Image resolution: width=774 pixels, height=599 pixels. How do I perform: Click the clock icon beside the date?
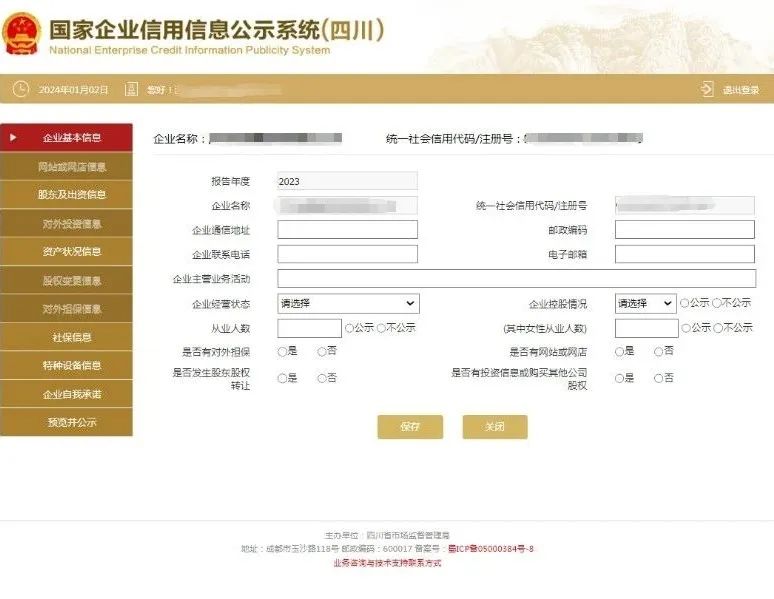20,89
